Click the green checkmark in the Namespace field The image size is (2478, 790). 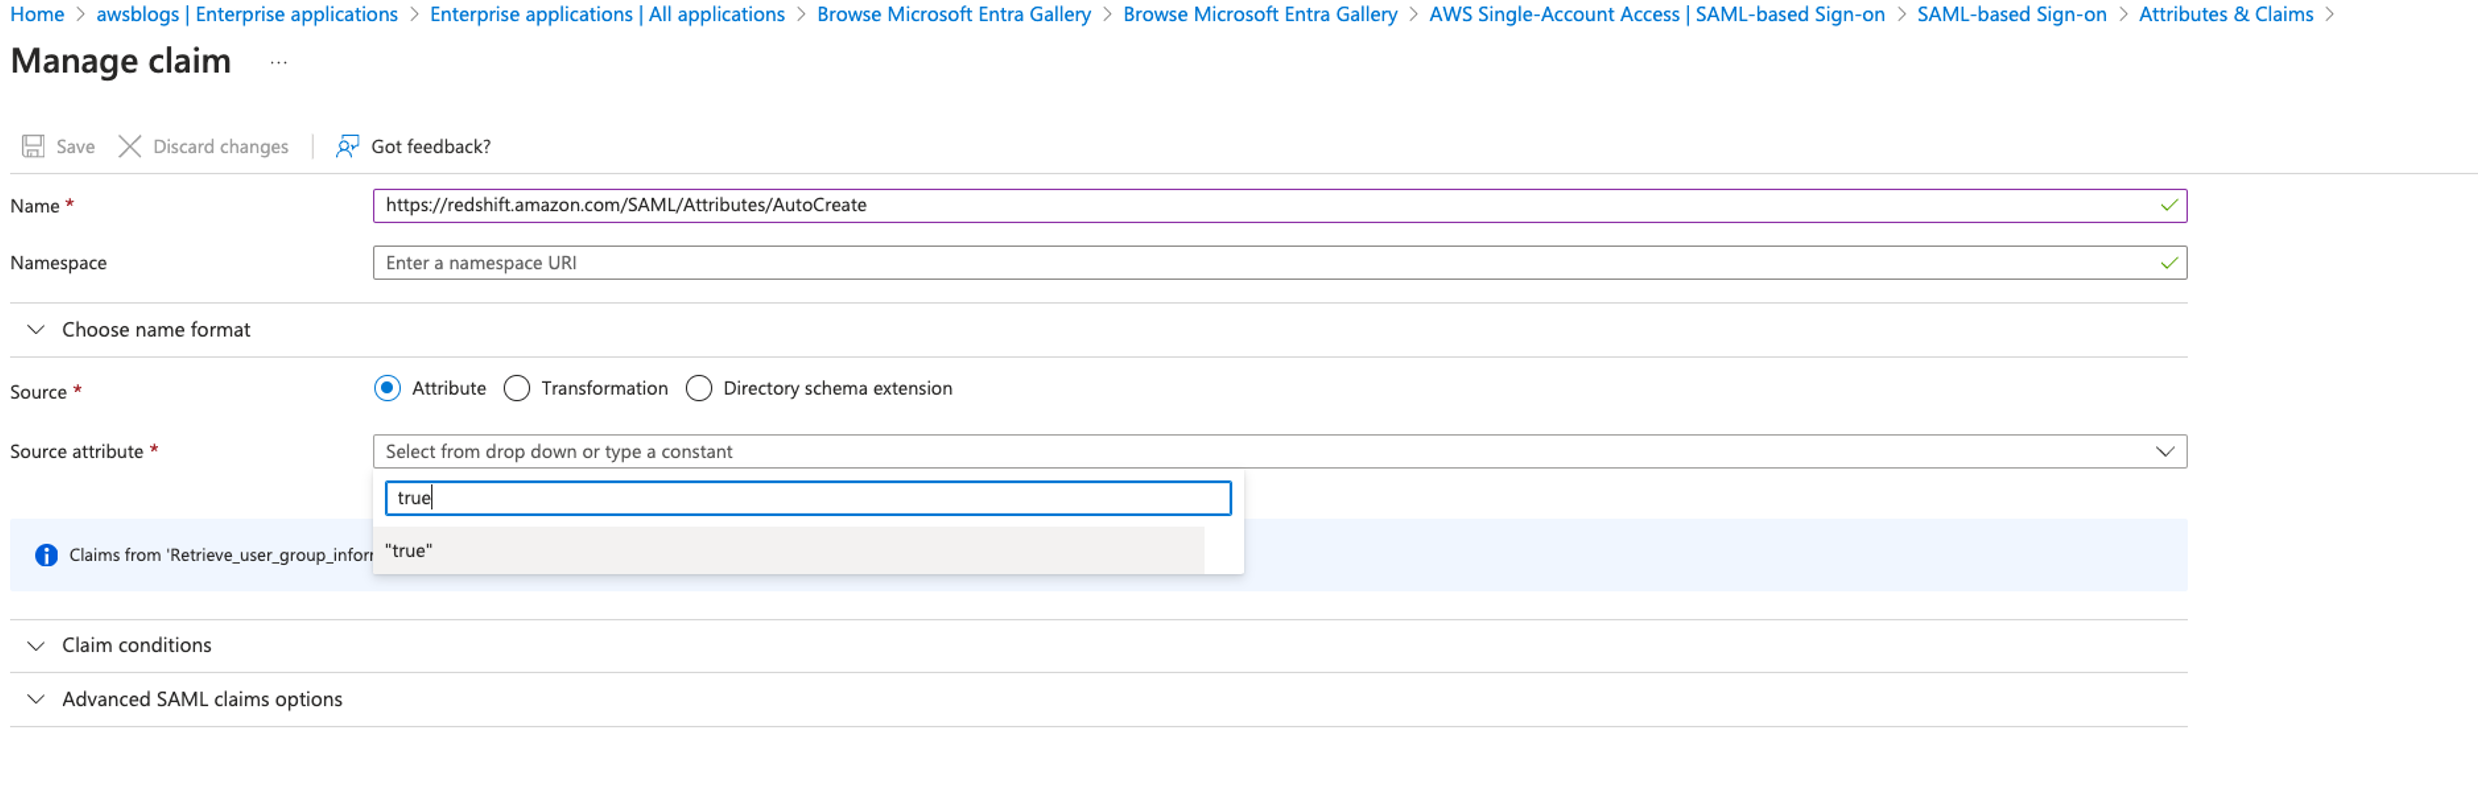point(2168,263)
